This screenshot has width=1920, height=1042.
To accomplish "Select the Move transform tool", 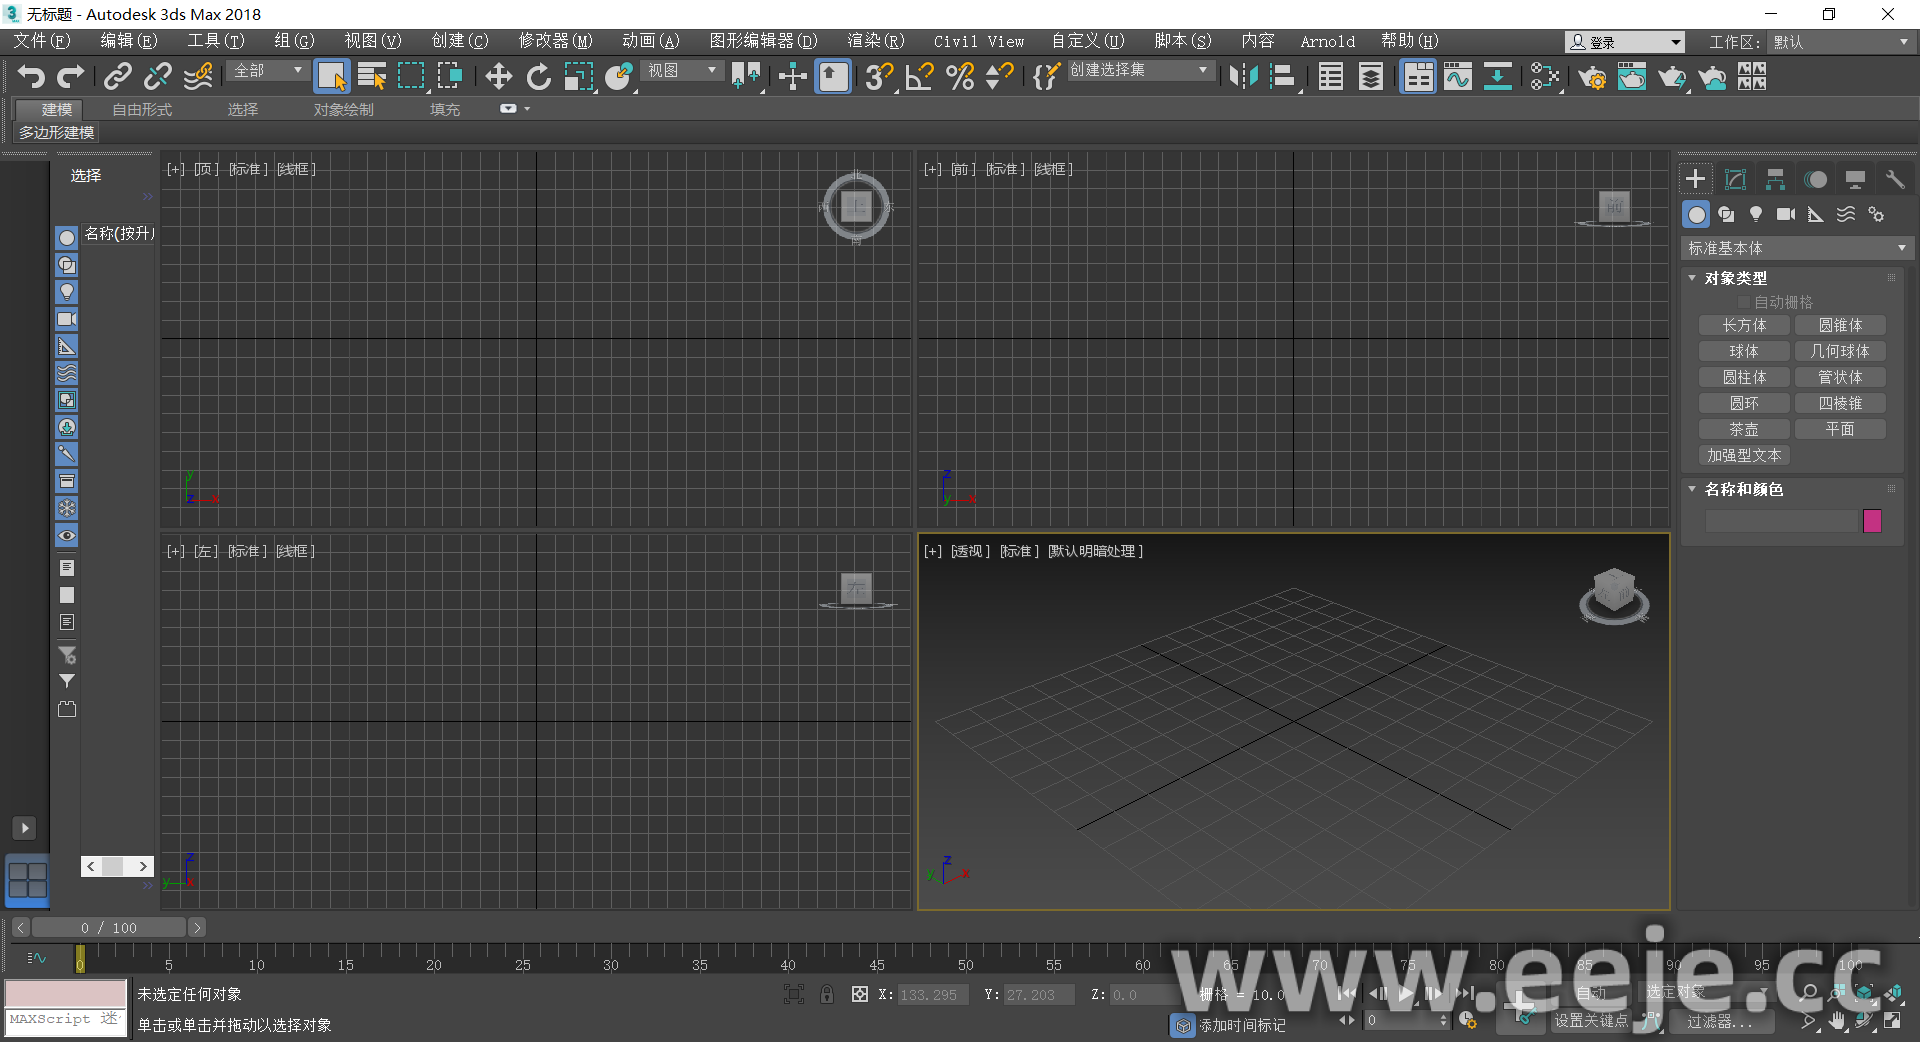I will (498, 77).
